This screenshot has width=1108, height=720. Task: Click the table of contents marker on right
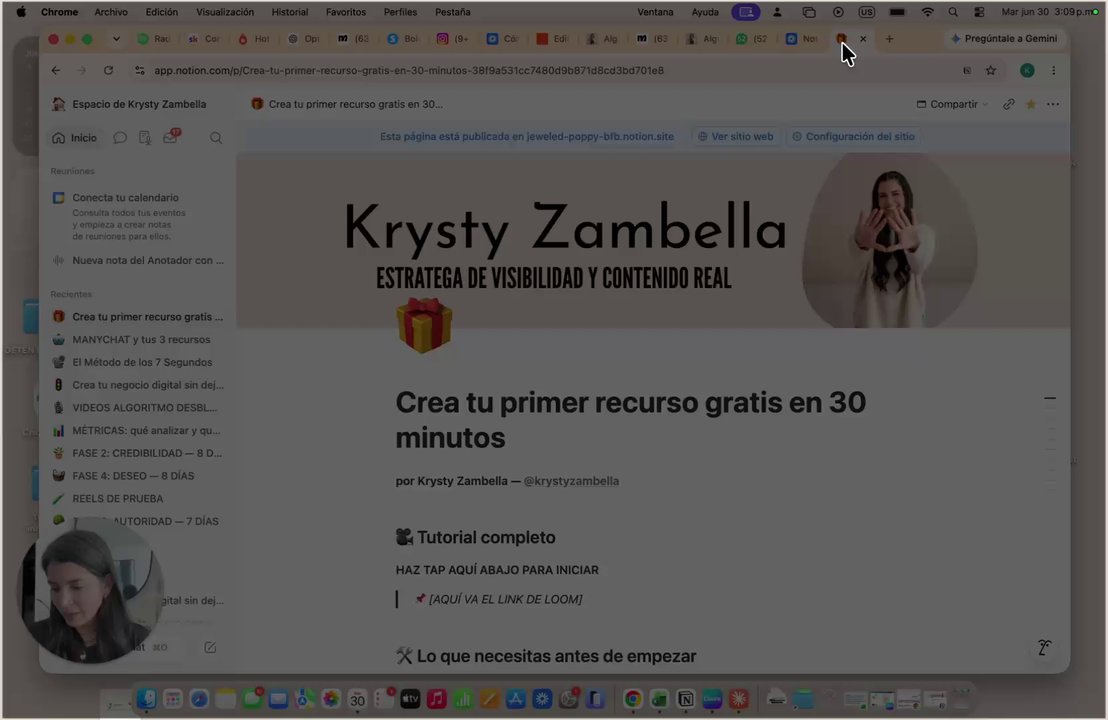(1050, 399)
